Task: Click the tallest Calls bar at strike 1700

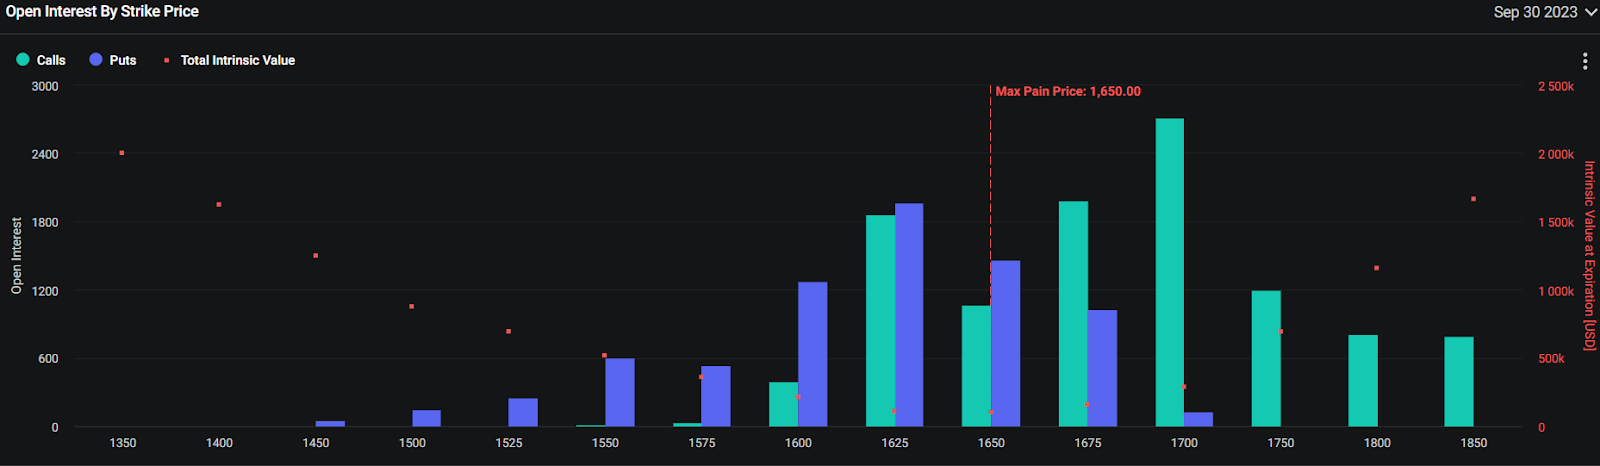Action: coord(1169,272)
